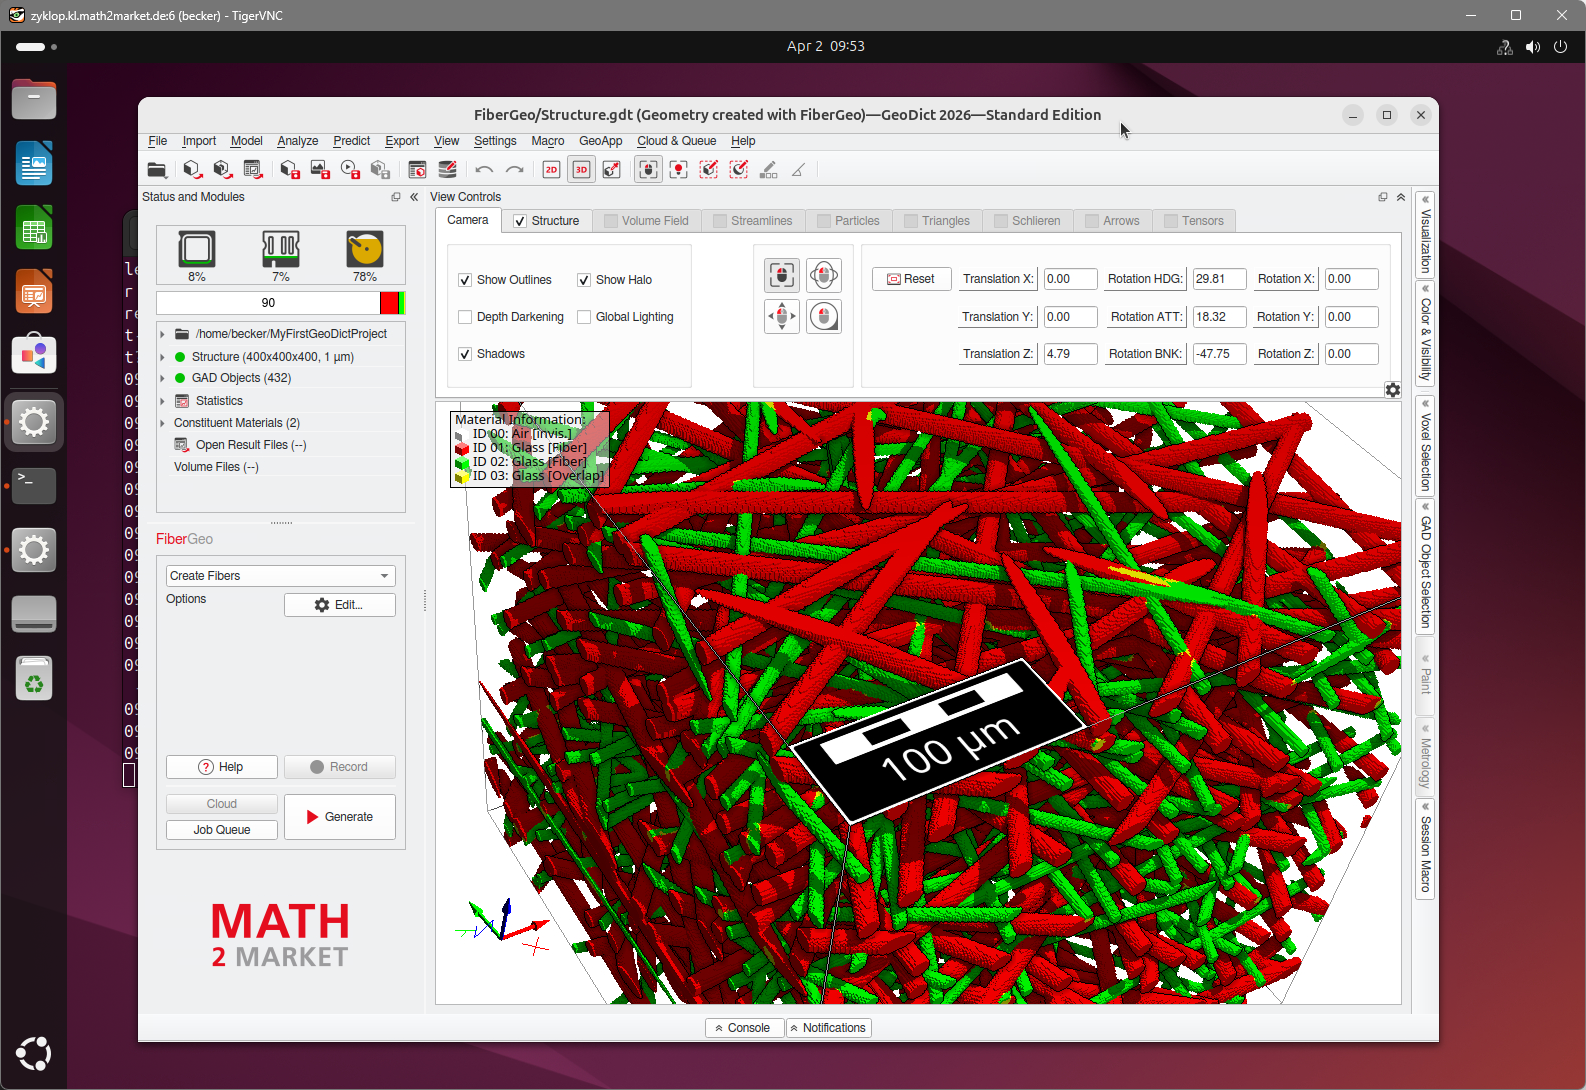Expand the Constituent Materials (2) node

162,423
